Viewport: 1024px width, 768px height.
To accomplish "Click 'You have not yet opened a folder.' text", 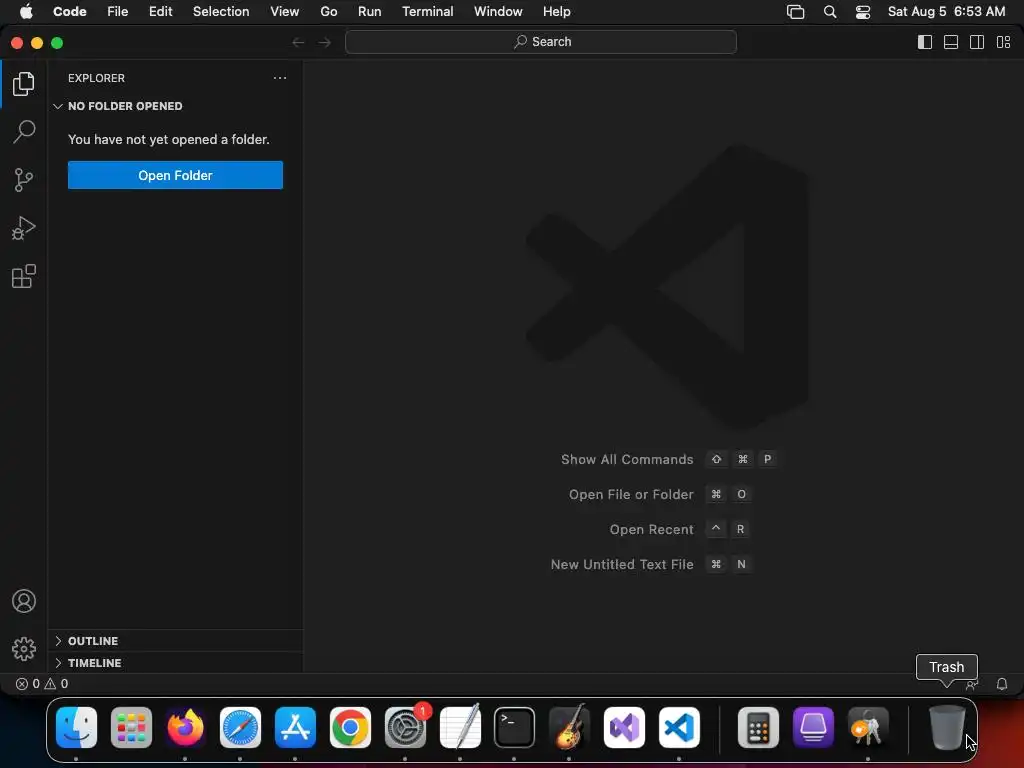I will (x=168, y=139).
